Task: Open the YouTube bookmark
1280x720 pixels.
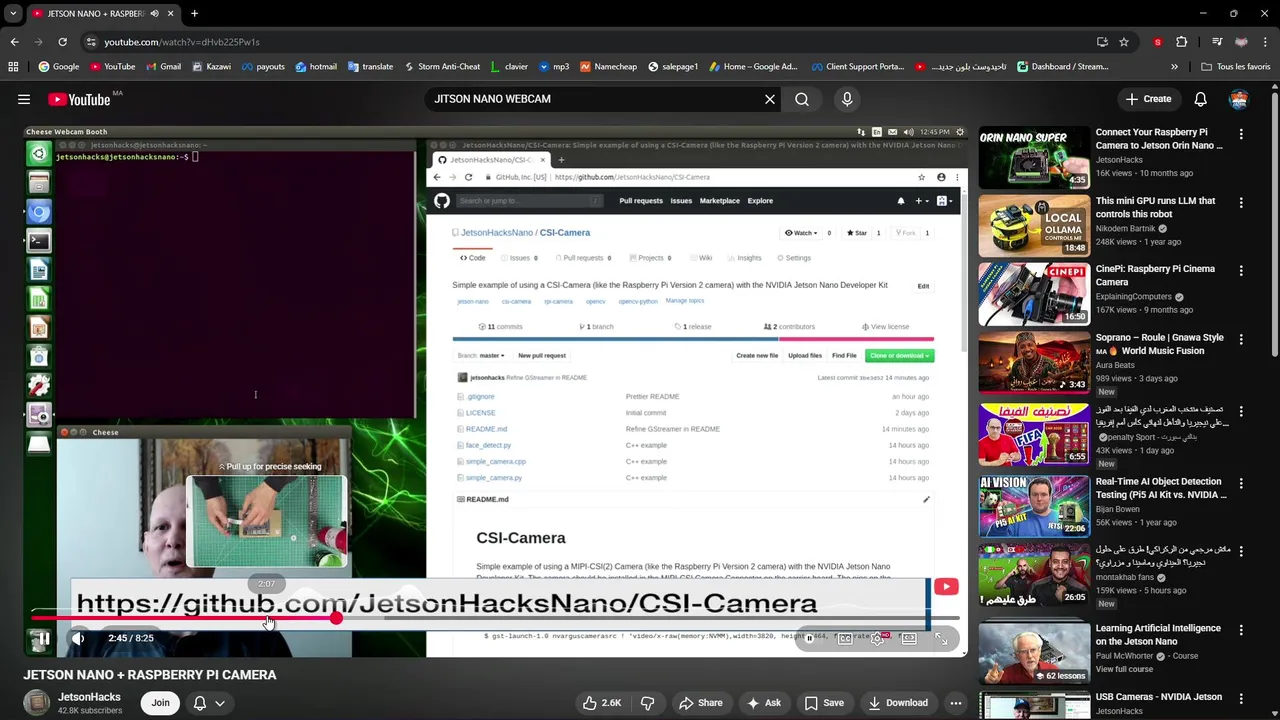Action: [112, 67]
